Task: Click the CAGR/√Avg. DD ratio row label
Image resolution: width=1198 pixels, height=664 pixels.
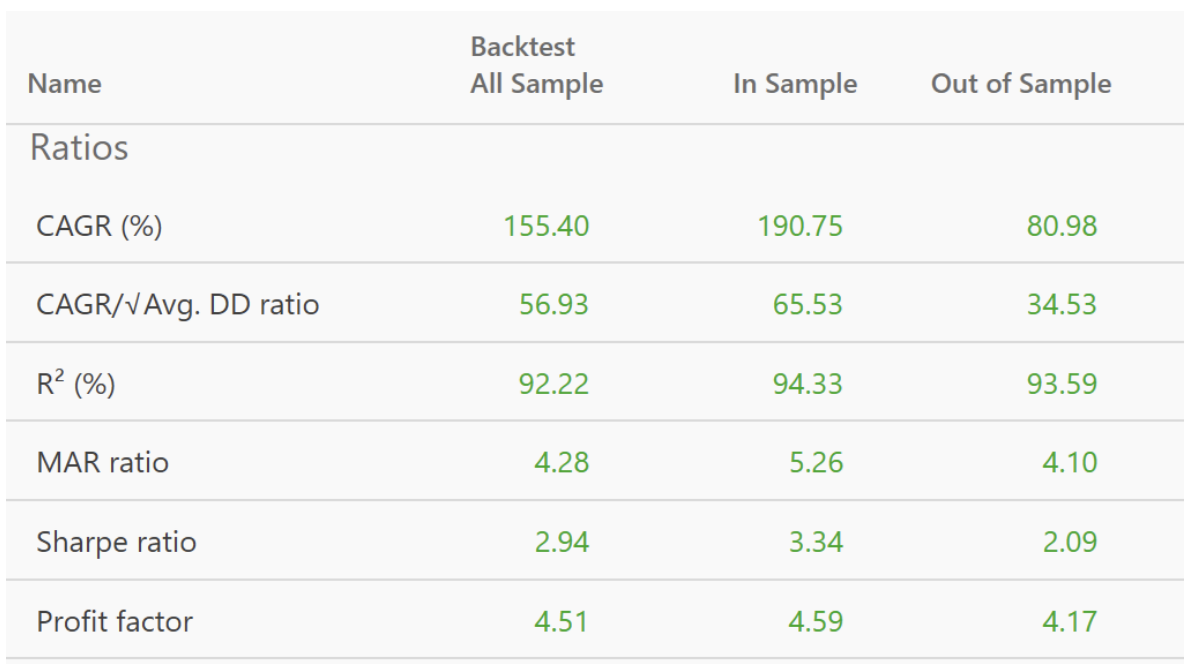Action: [x=178, y=305]
